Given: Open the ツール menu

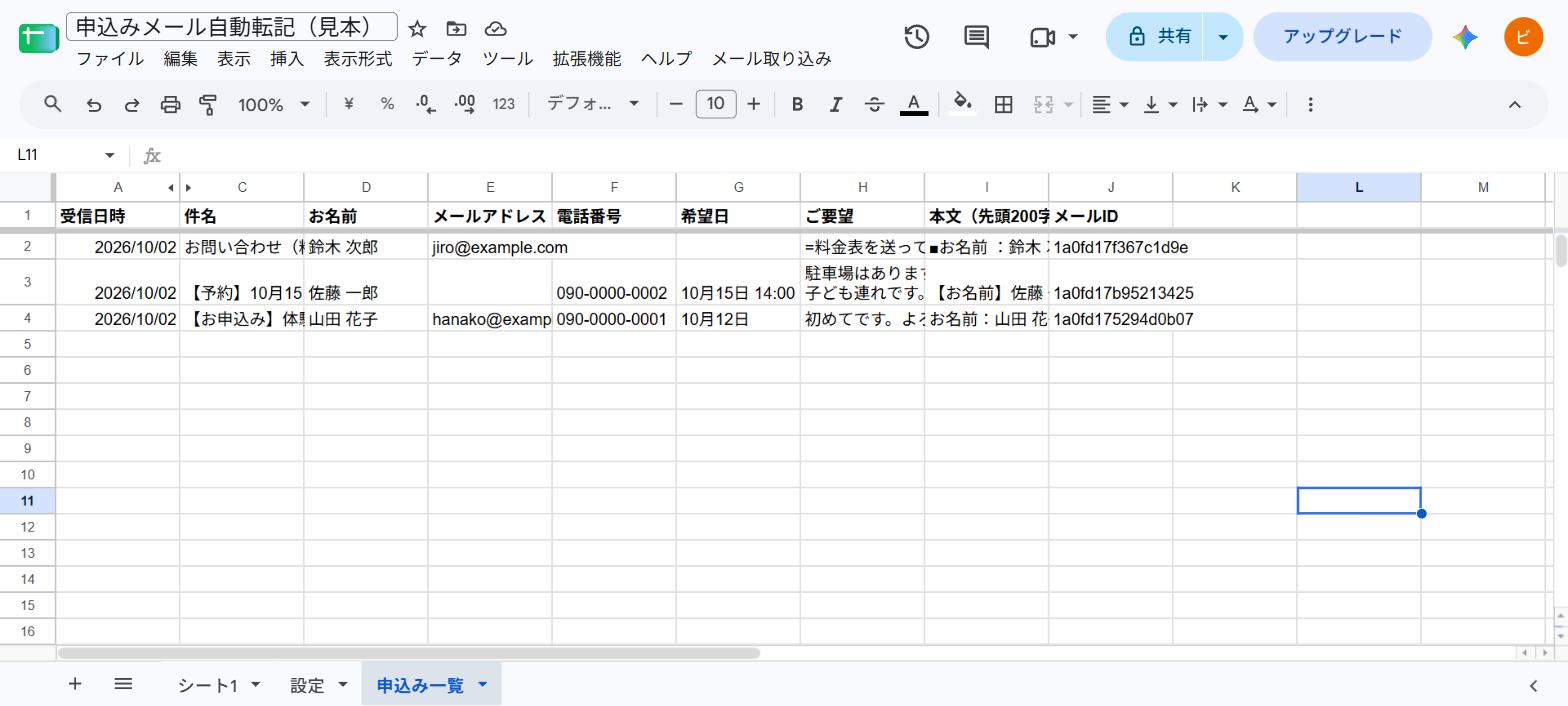Looking at the screenshot, I should (x=508, y=59).
